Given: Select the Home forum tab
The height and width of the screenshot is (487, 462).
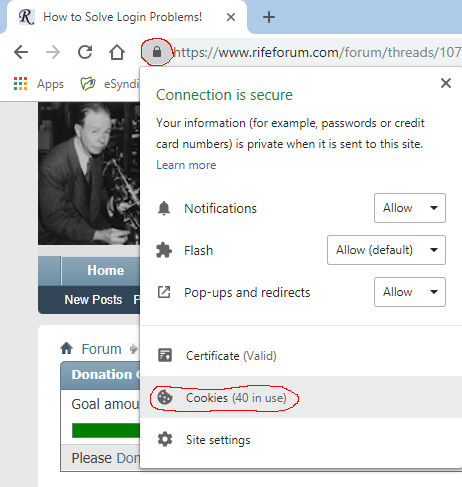Looking at the screenshot, I should (105, 270).
